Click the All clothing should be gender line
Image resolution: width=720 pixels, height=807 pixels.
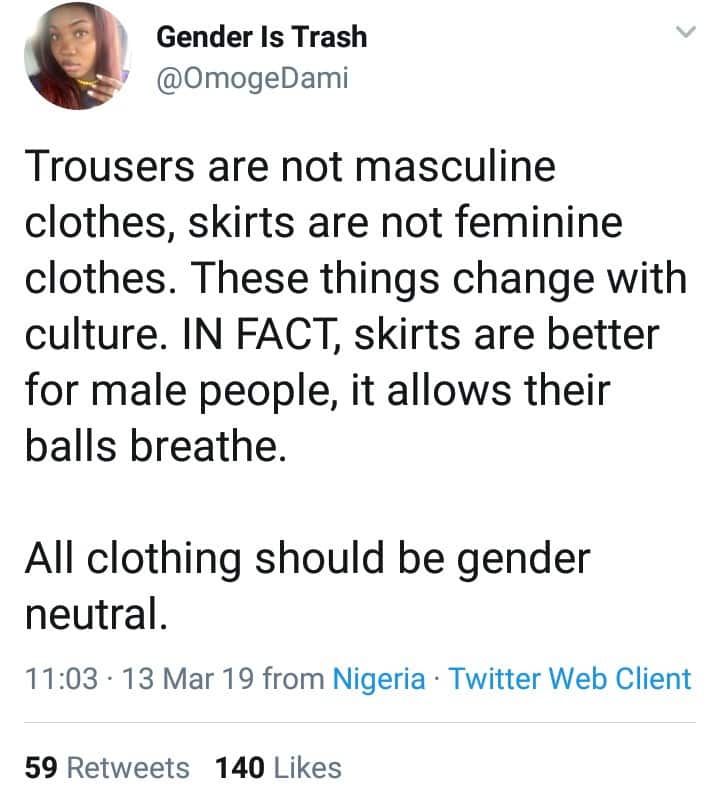pos(306,558)
